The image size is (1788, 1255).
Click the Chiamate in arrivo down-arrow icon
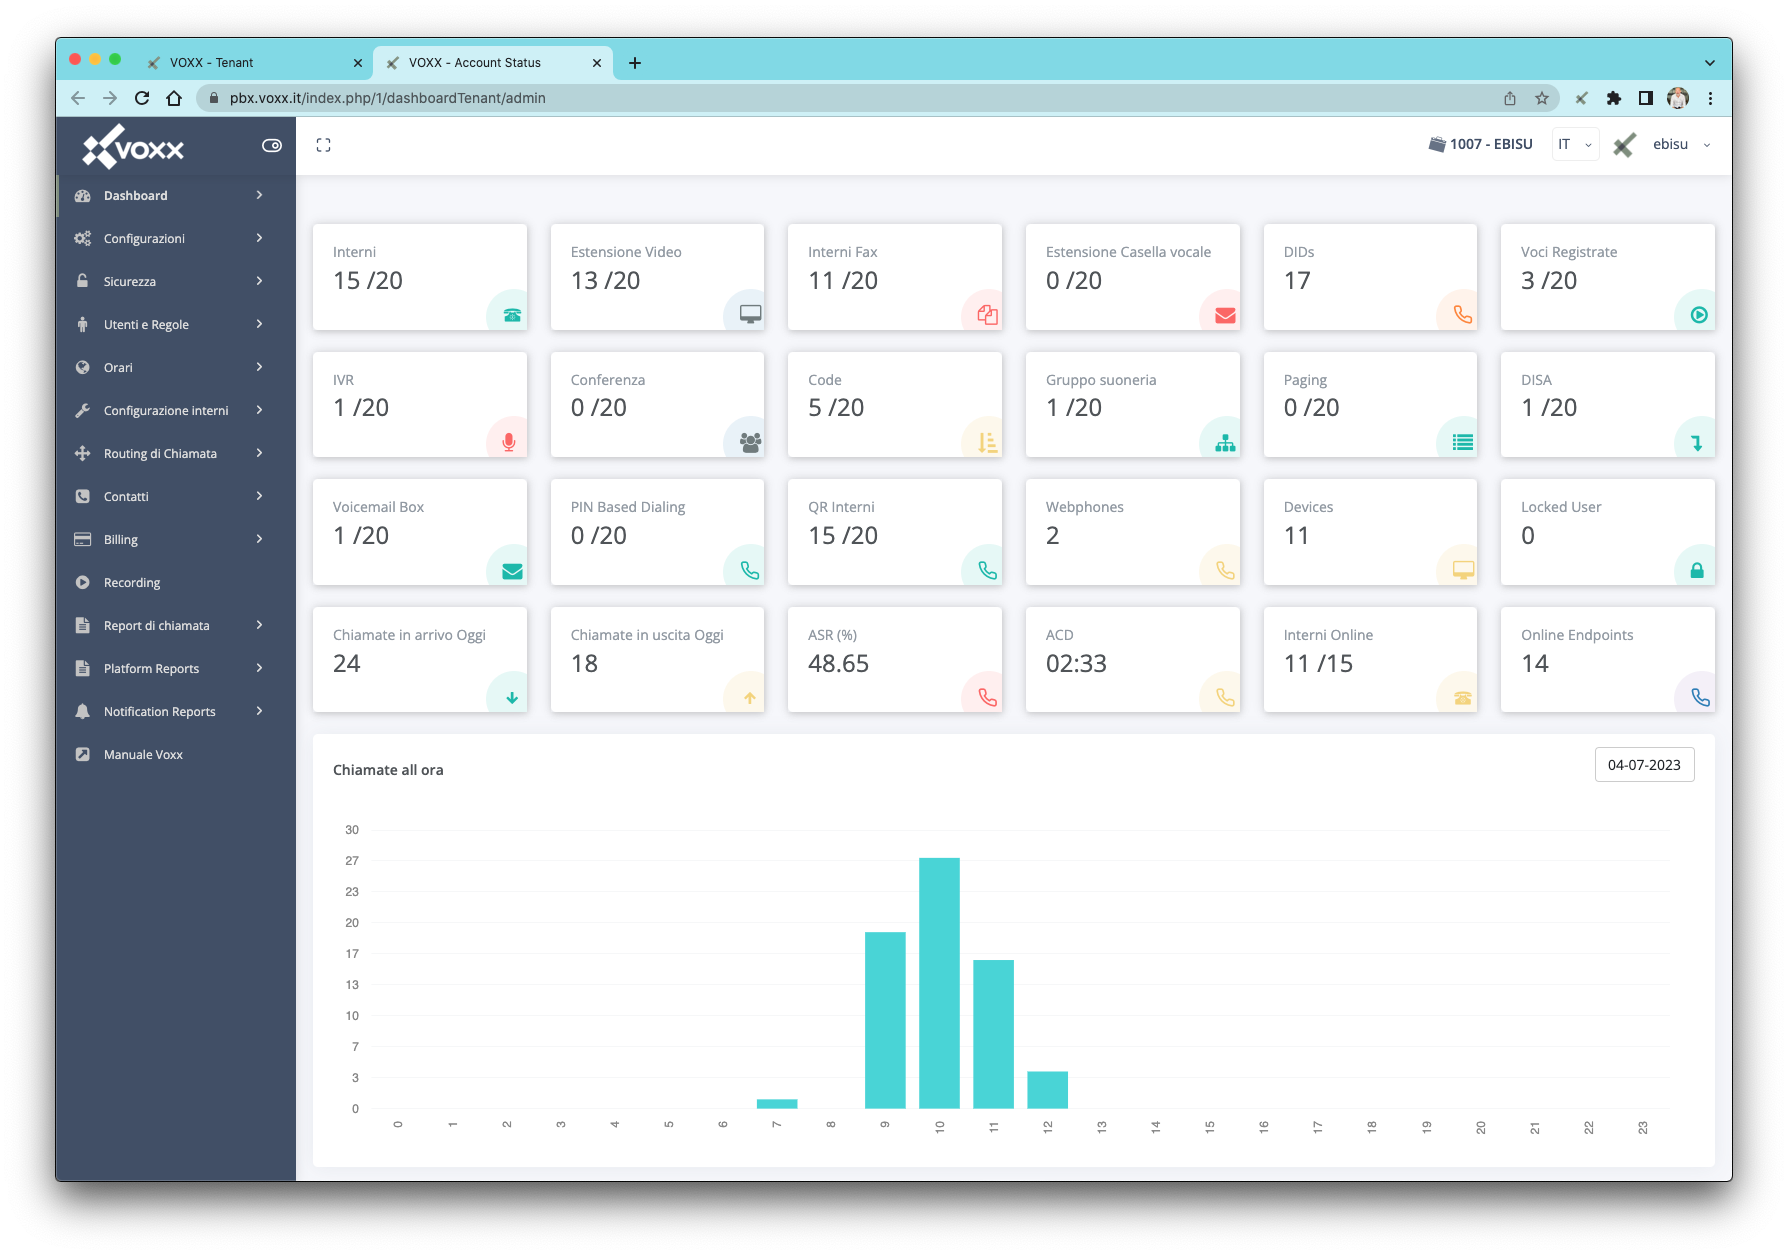pos(512,698)
